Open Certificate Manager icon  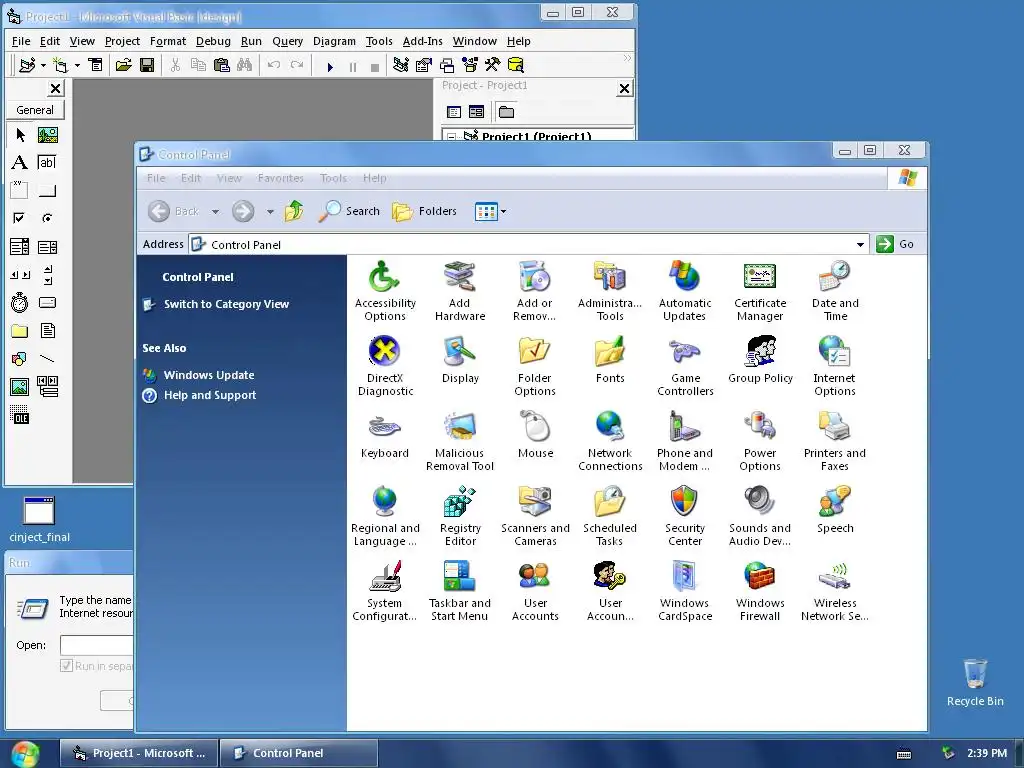pos(760,291)
